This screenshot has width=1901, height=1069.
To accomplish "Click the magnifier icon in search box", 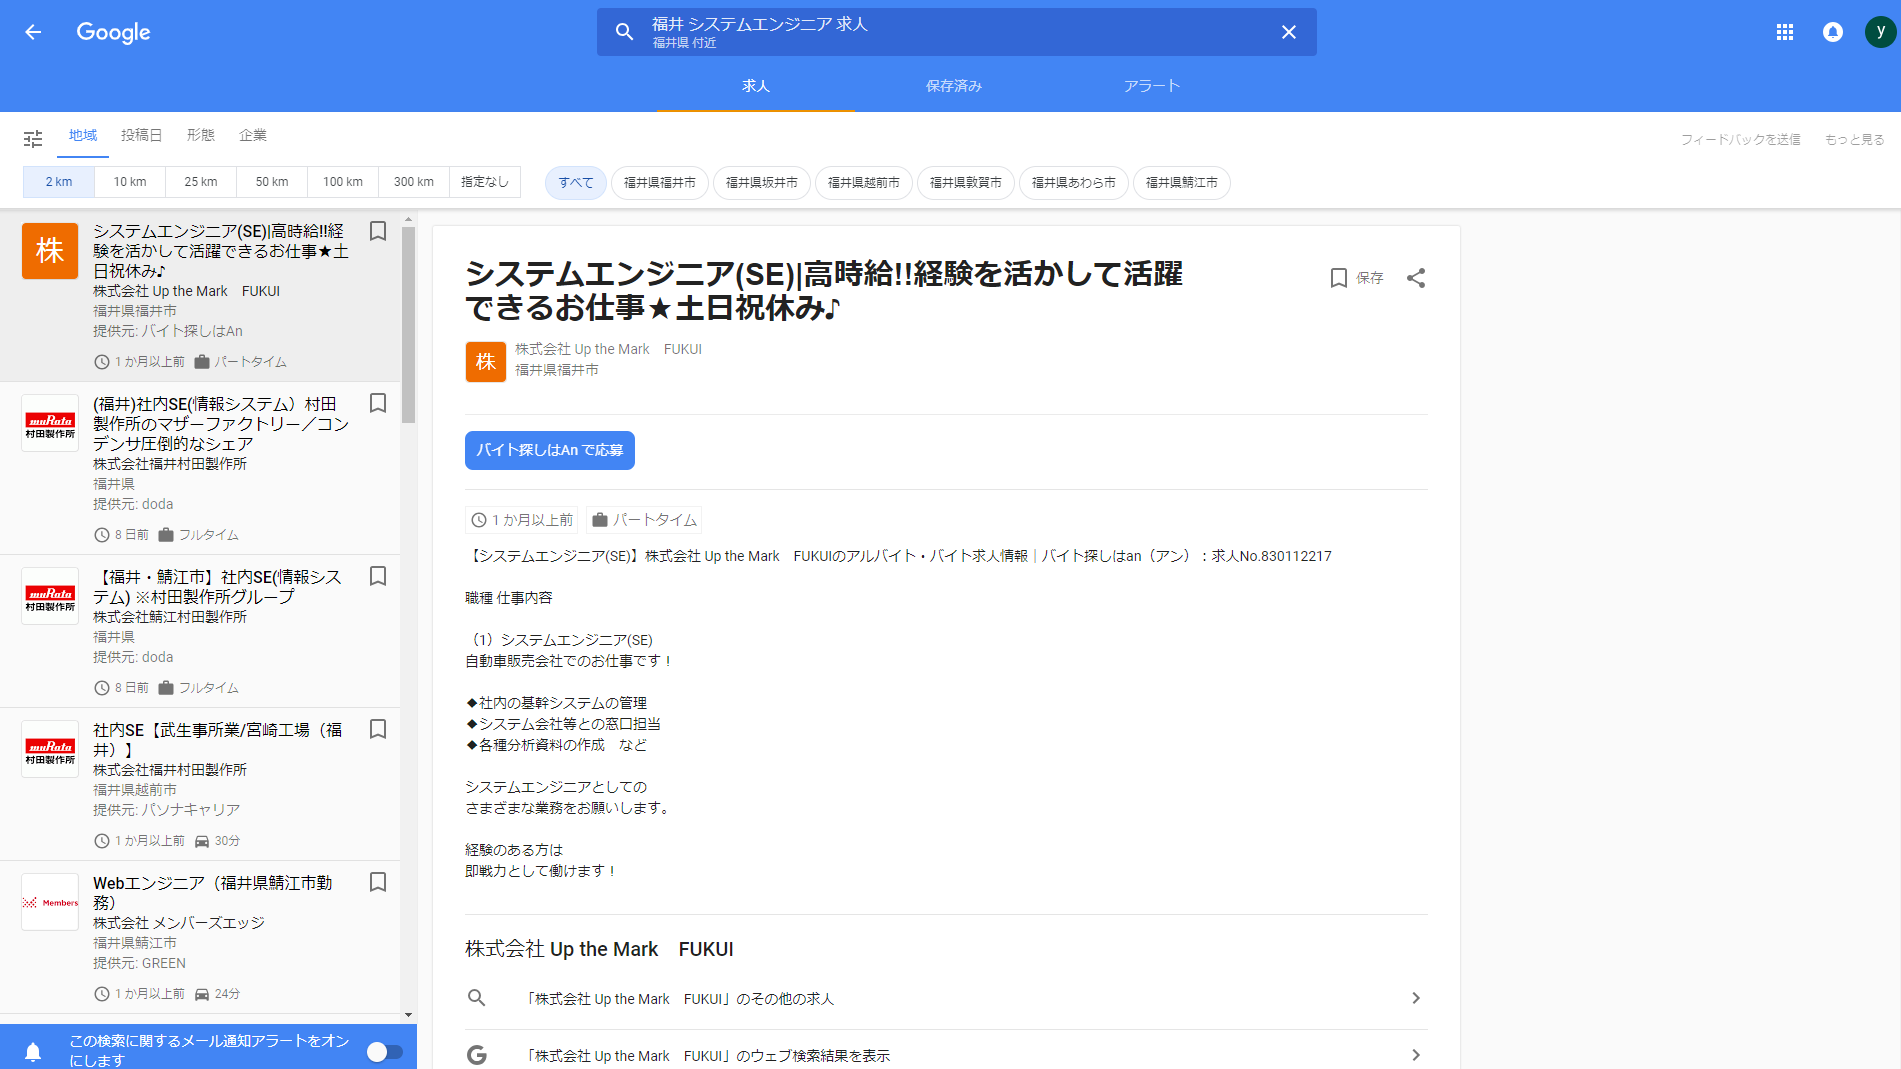I will coord(624,32).
